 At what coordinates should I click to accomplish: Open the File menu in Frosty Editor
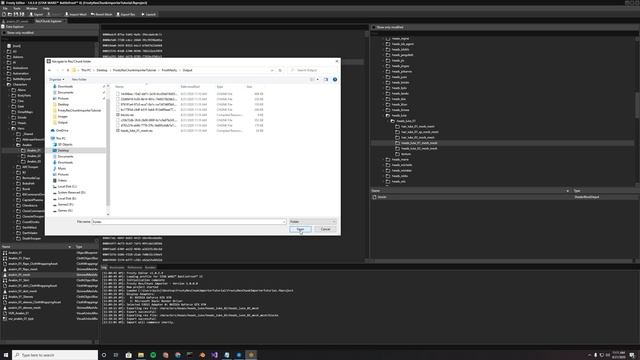pyautogui.click(x=5, y=8)
